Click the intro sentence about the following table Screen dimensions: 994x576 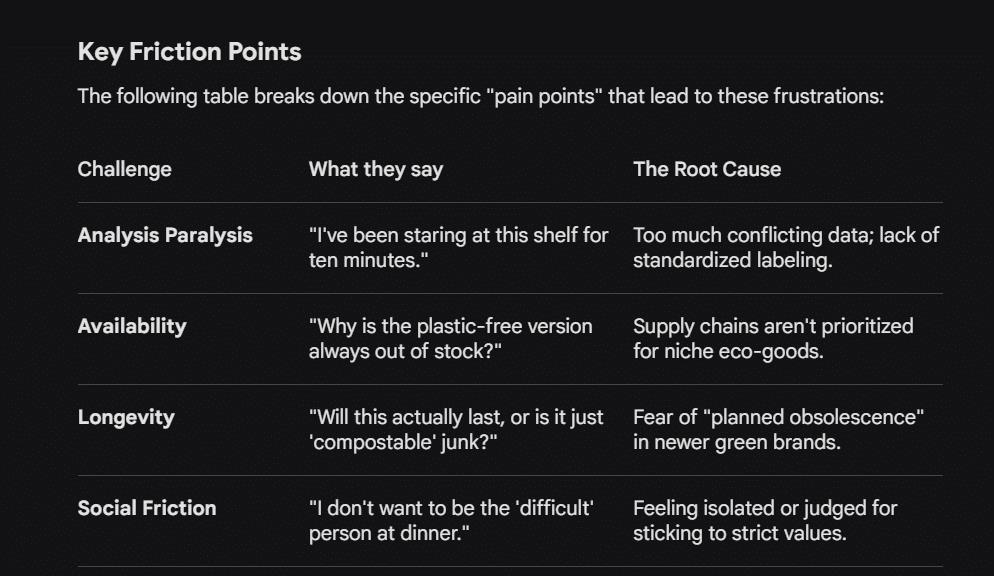pos(480,98)
